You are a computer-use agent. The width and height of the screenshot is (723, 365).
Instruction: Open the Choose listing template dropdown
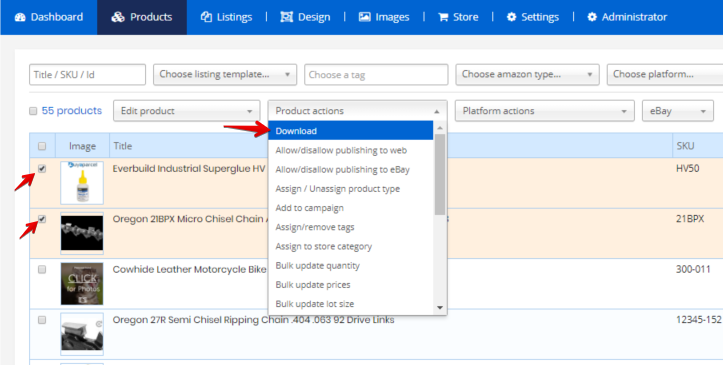click(225, 75)
